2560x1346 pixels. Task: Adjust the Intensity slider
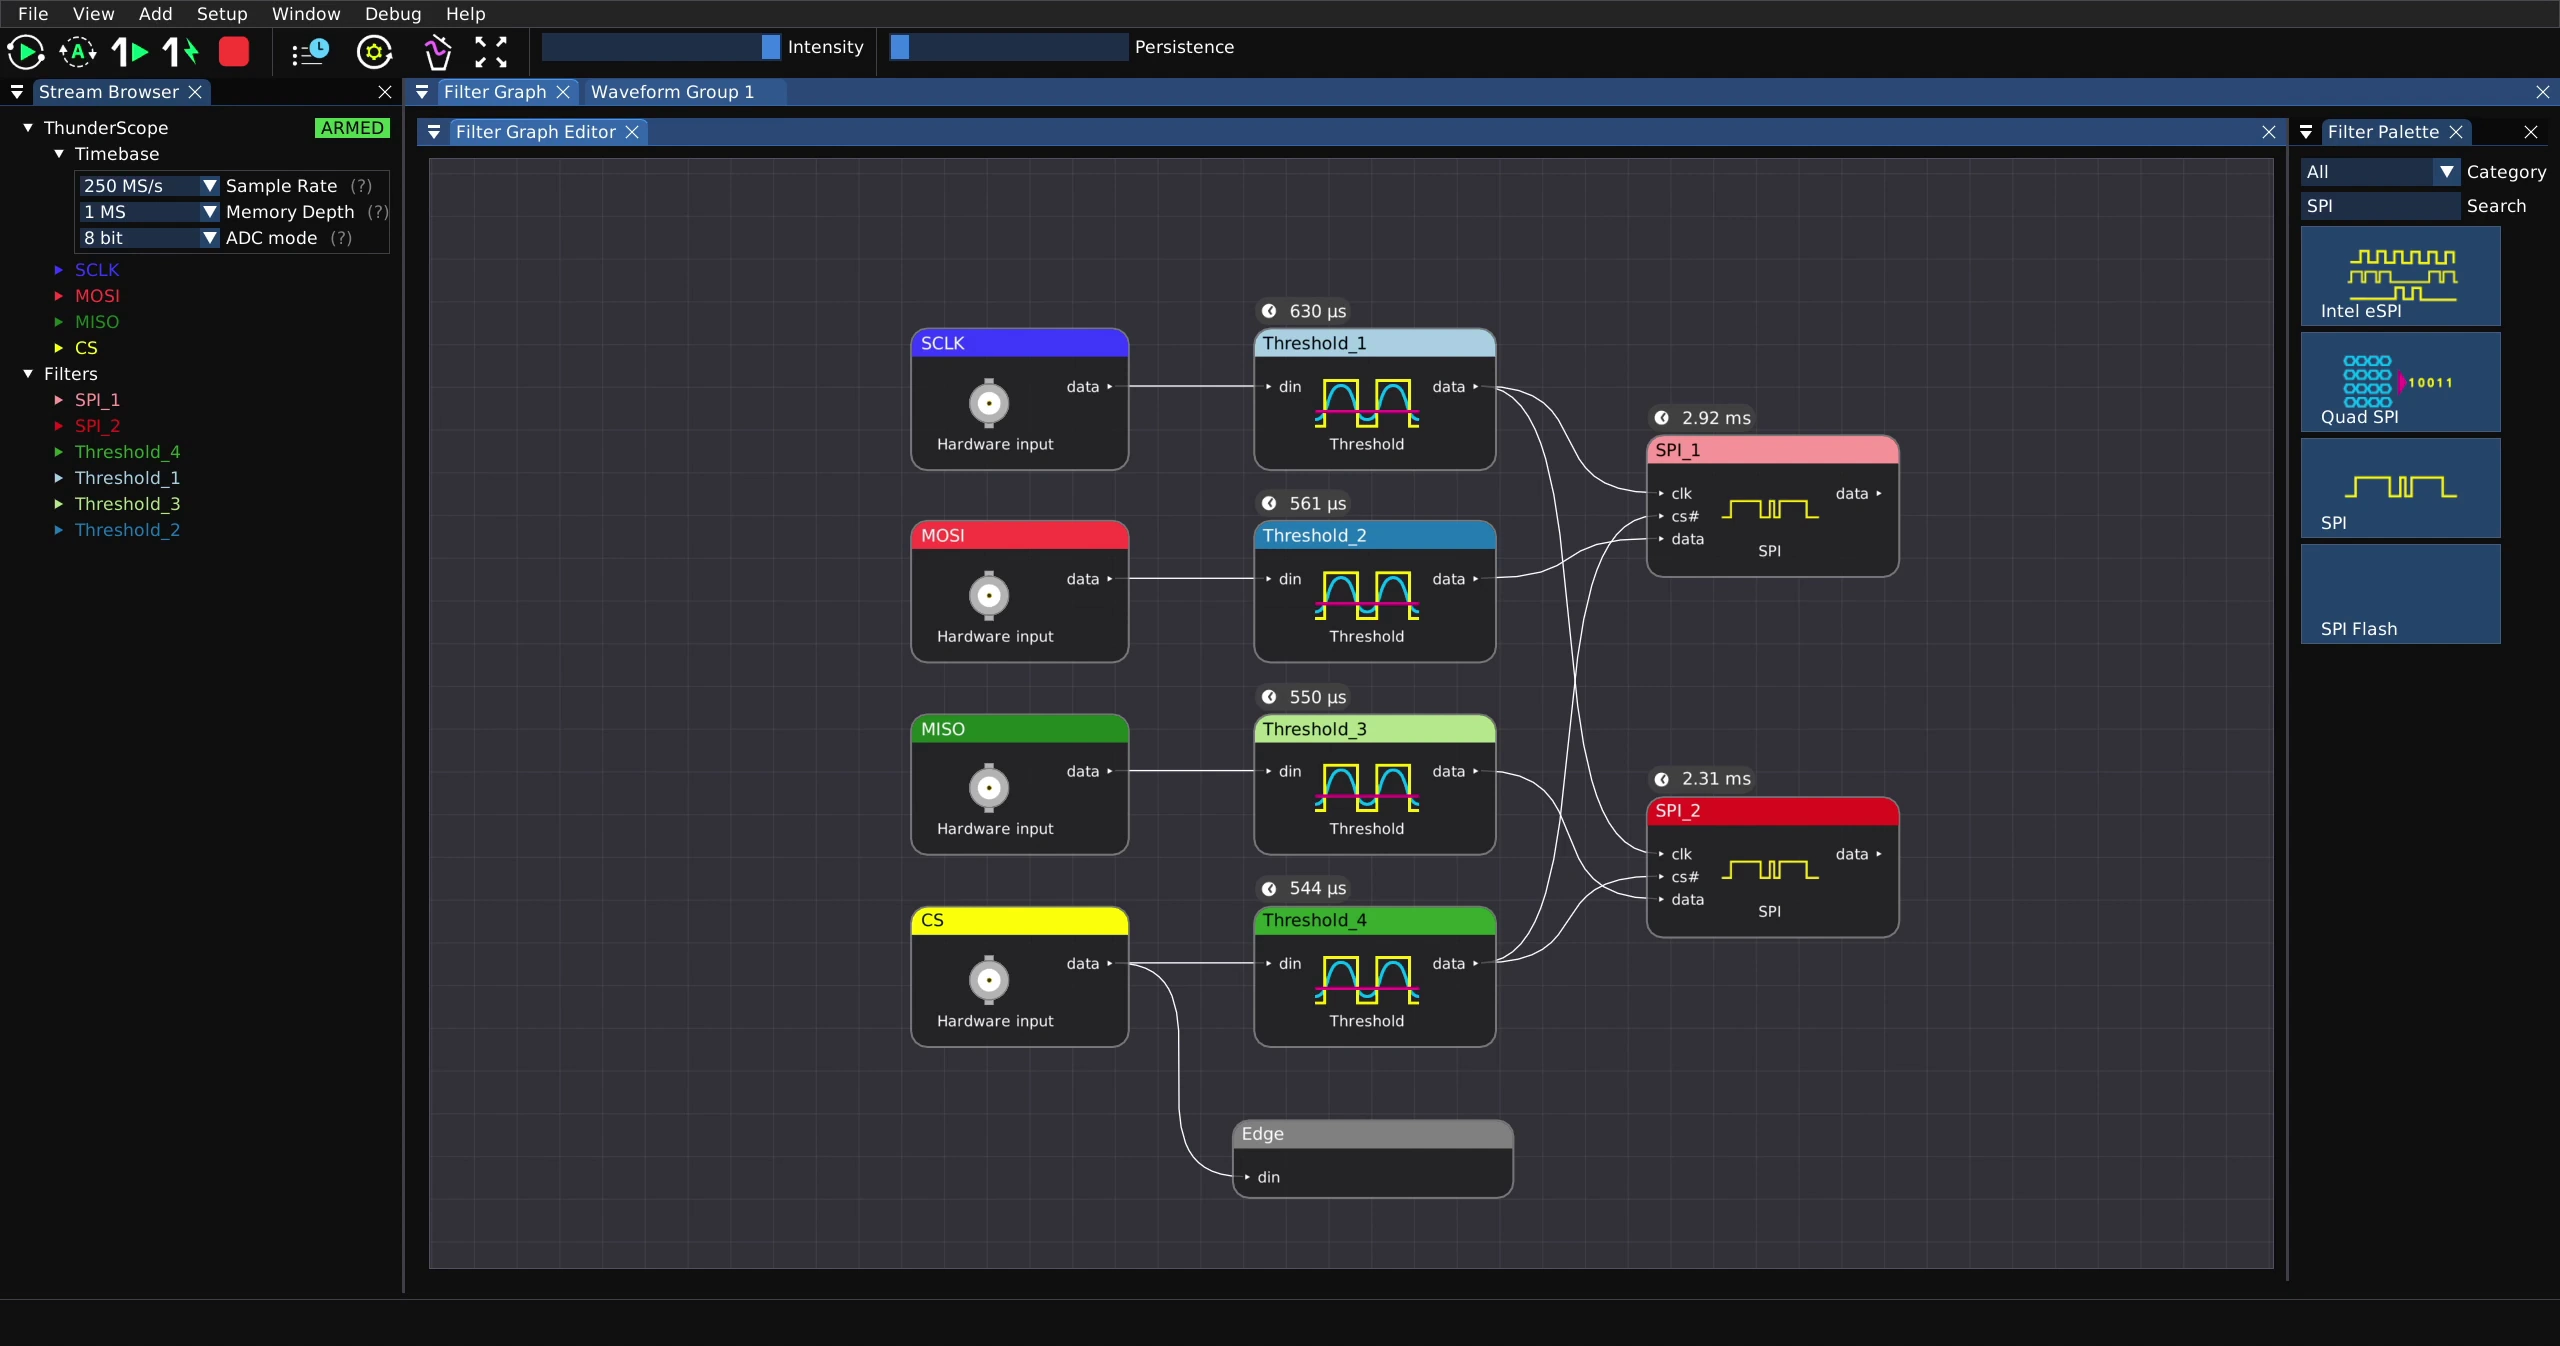[x=661, y=47]
